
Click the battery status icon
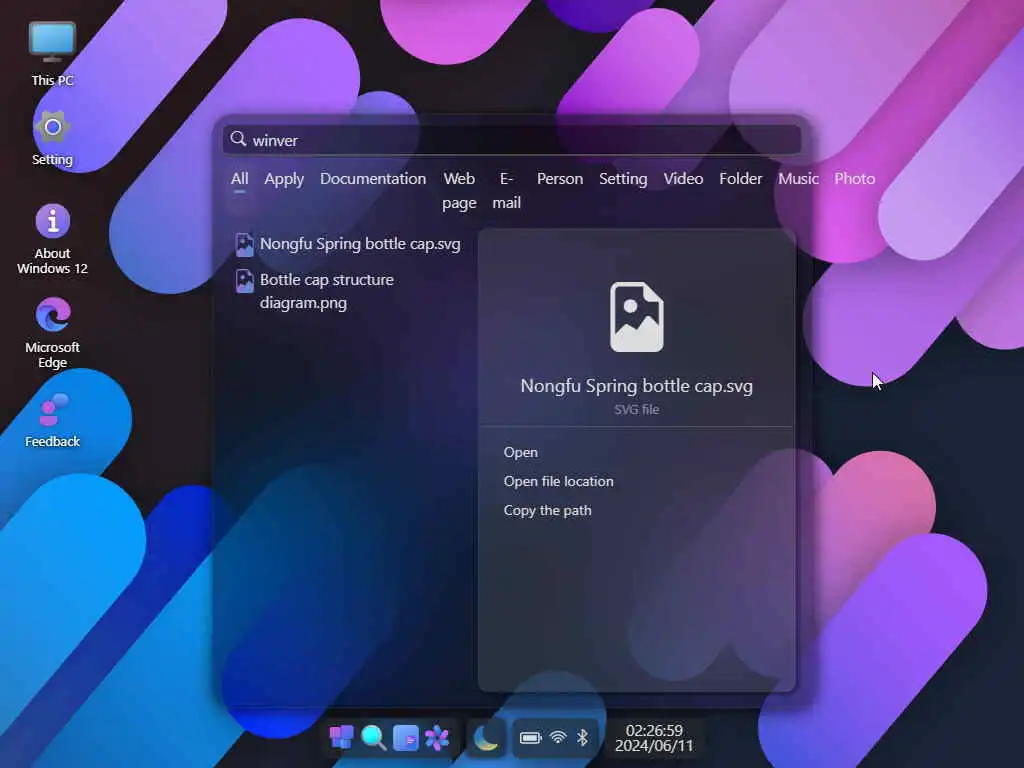530,738
